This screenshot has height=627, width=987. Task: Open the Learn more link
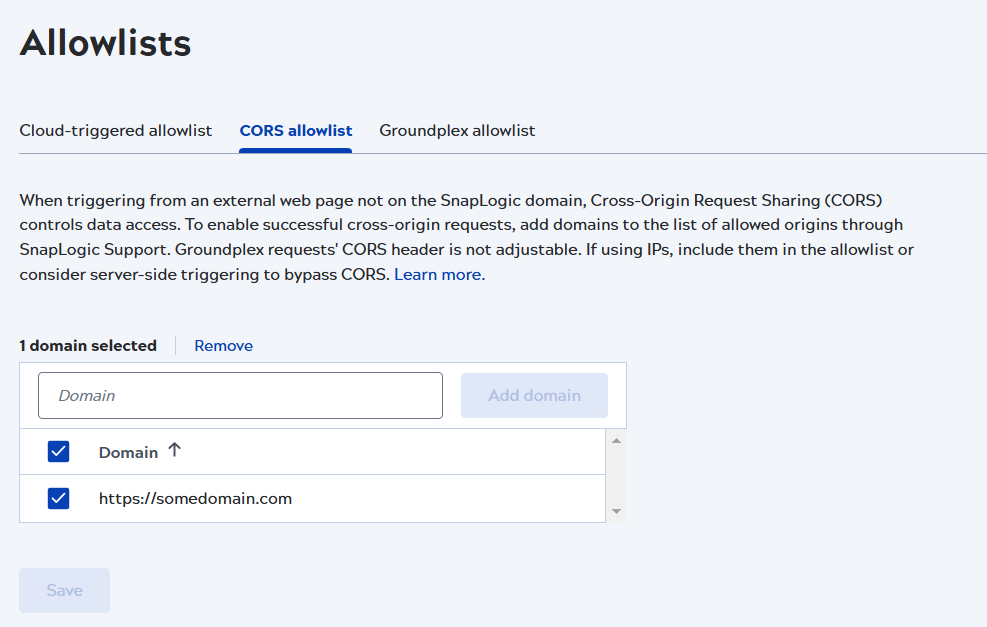(438, 273)
